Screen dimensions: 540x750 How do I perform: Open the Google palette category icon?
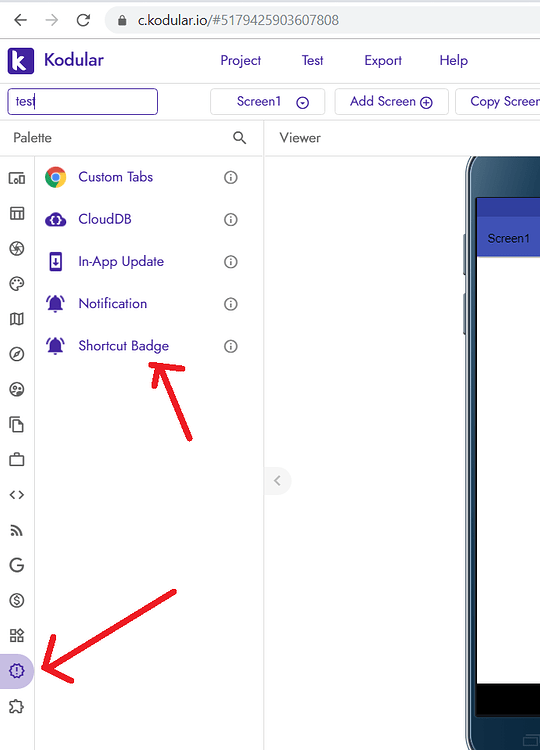pos(17,565)
